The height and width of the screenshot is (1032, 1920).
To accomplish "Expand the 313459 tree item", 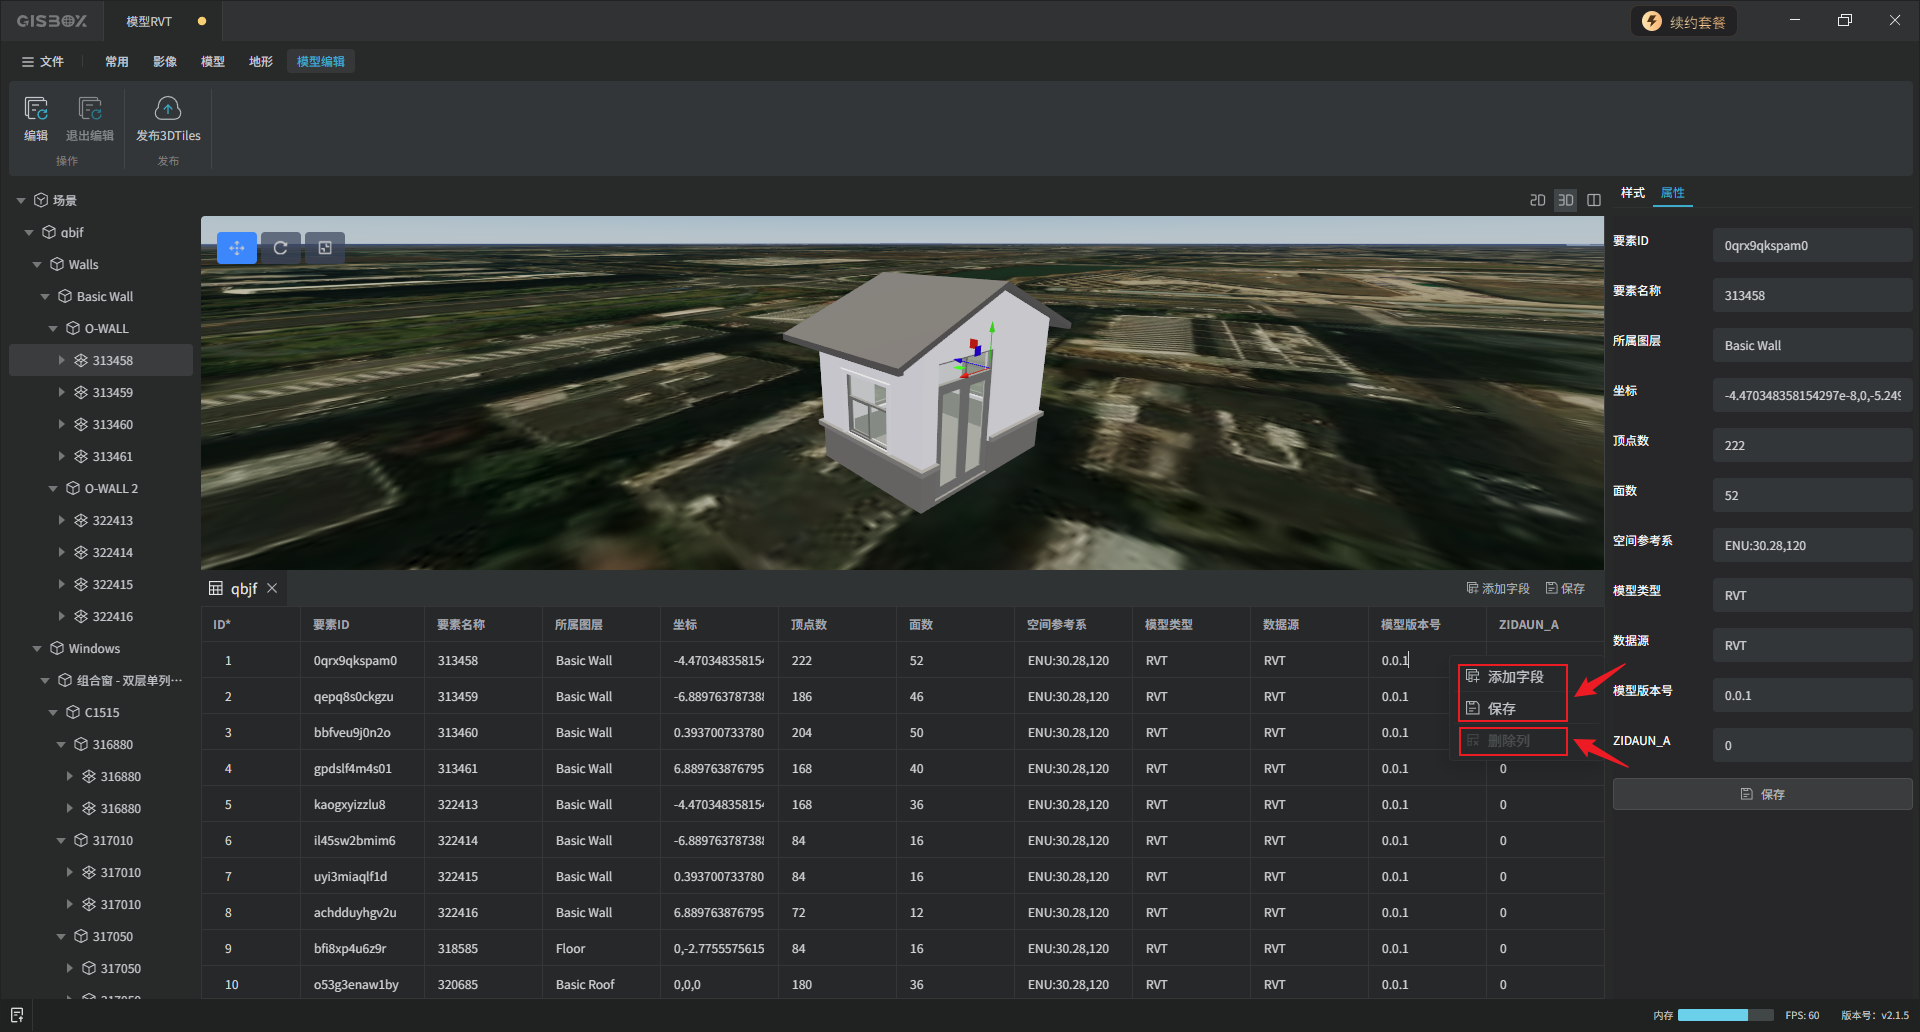I will pos(61,393).
